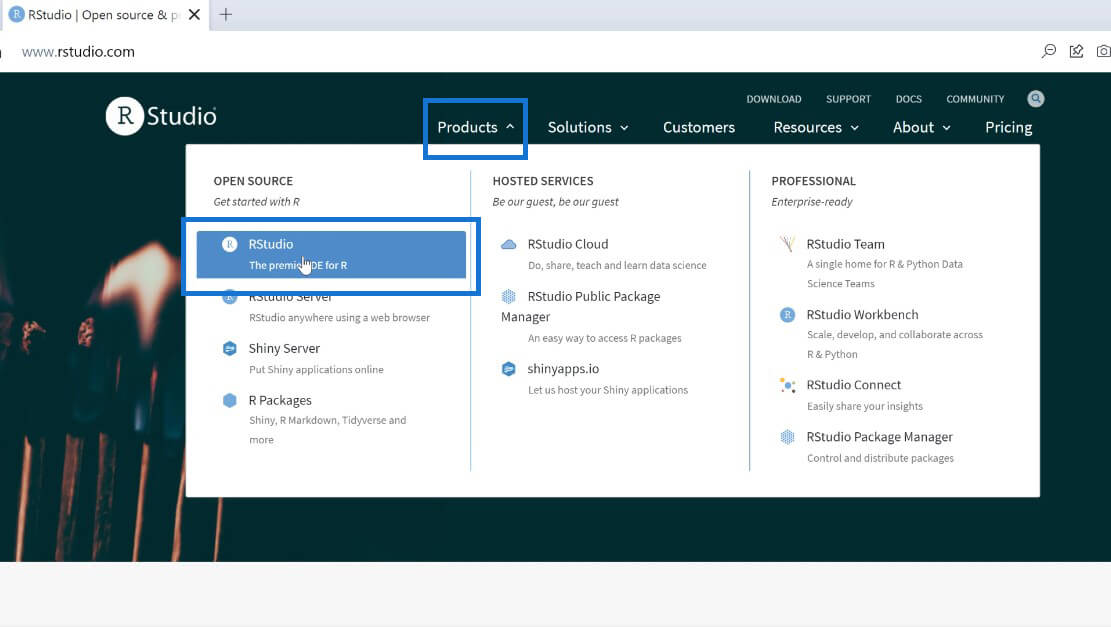The width and height of the screenshot is (1111, 627).
Task: Open RStudio Package Manager professional link
Action: 879,437
